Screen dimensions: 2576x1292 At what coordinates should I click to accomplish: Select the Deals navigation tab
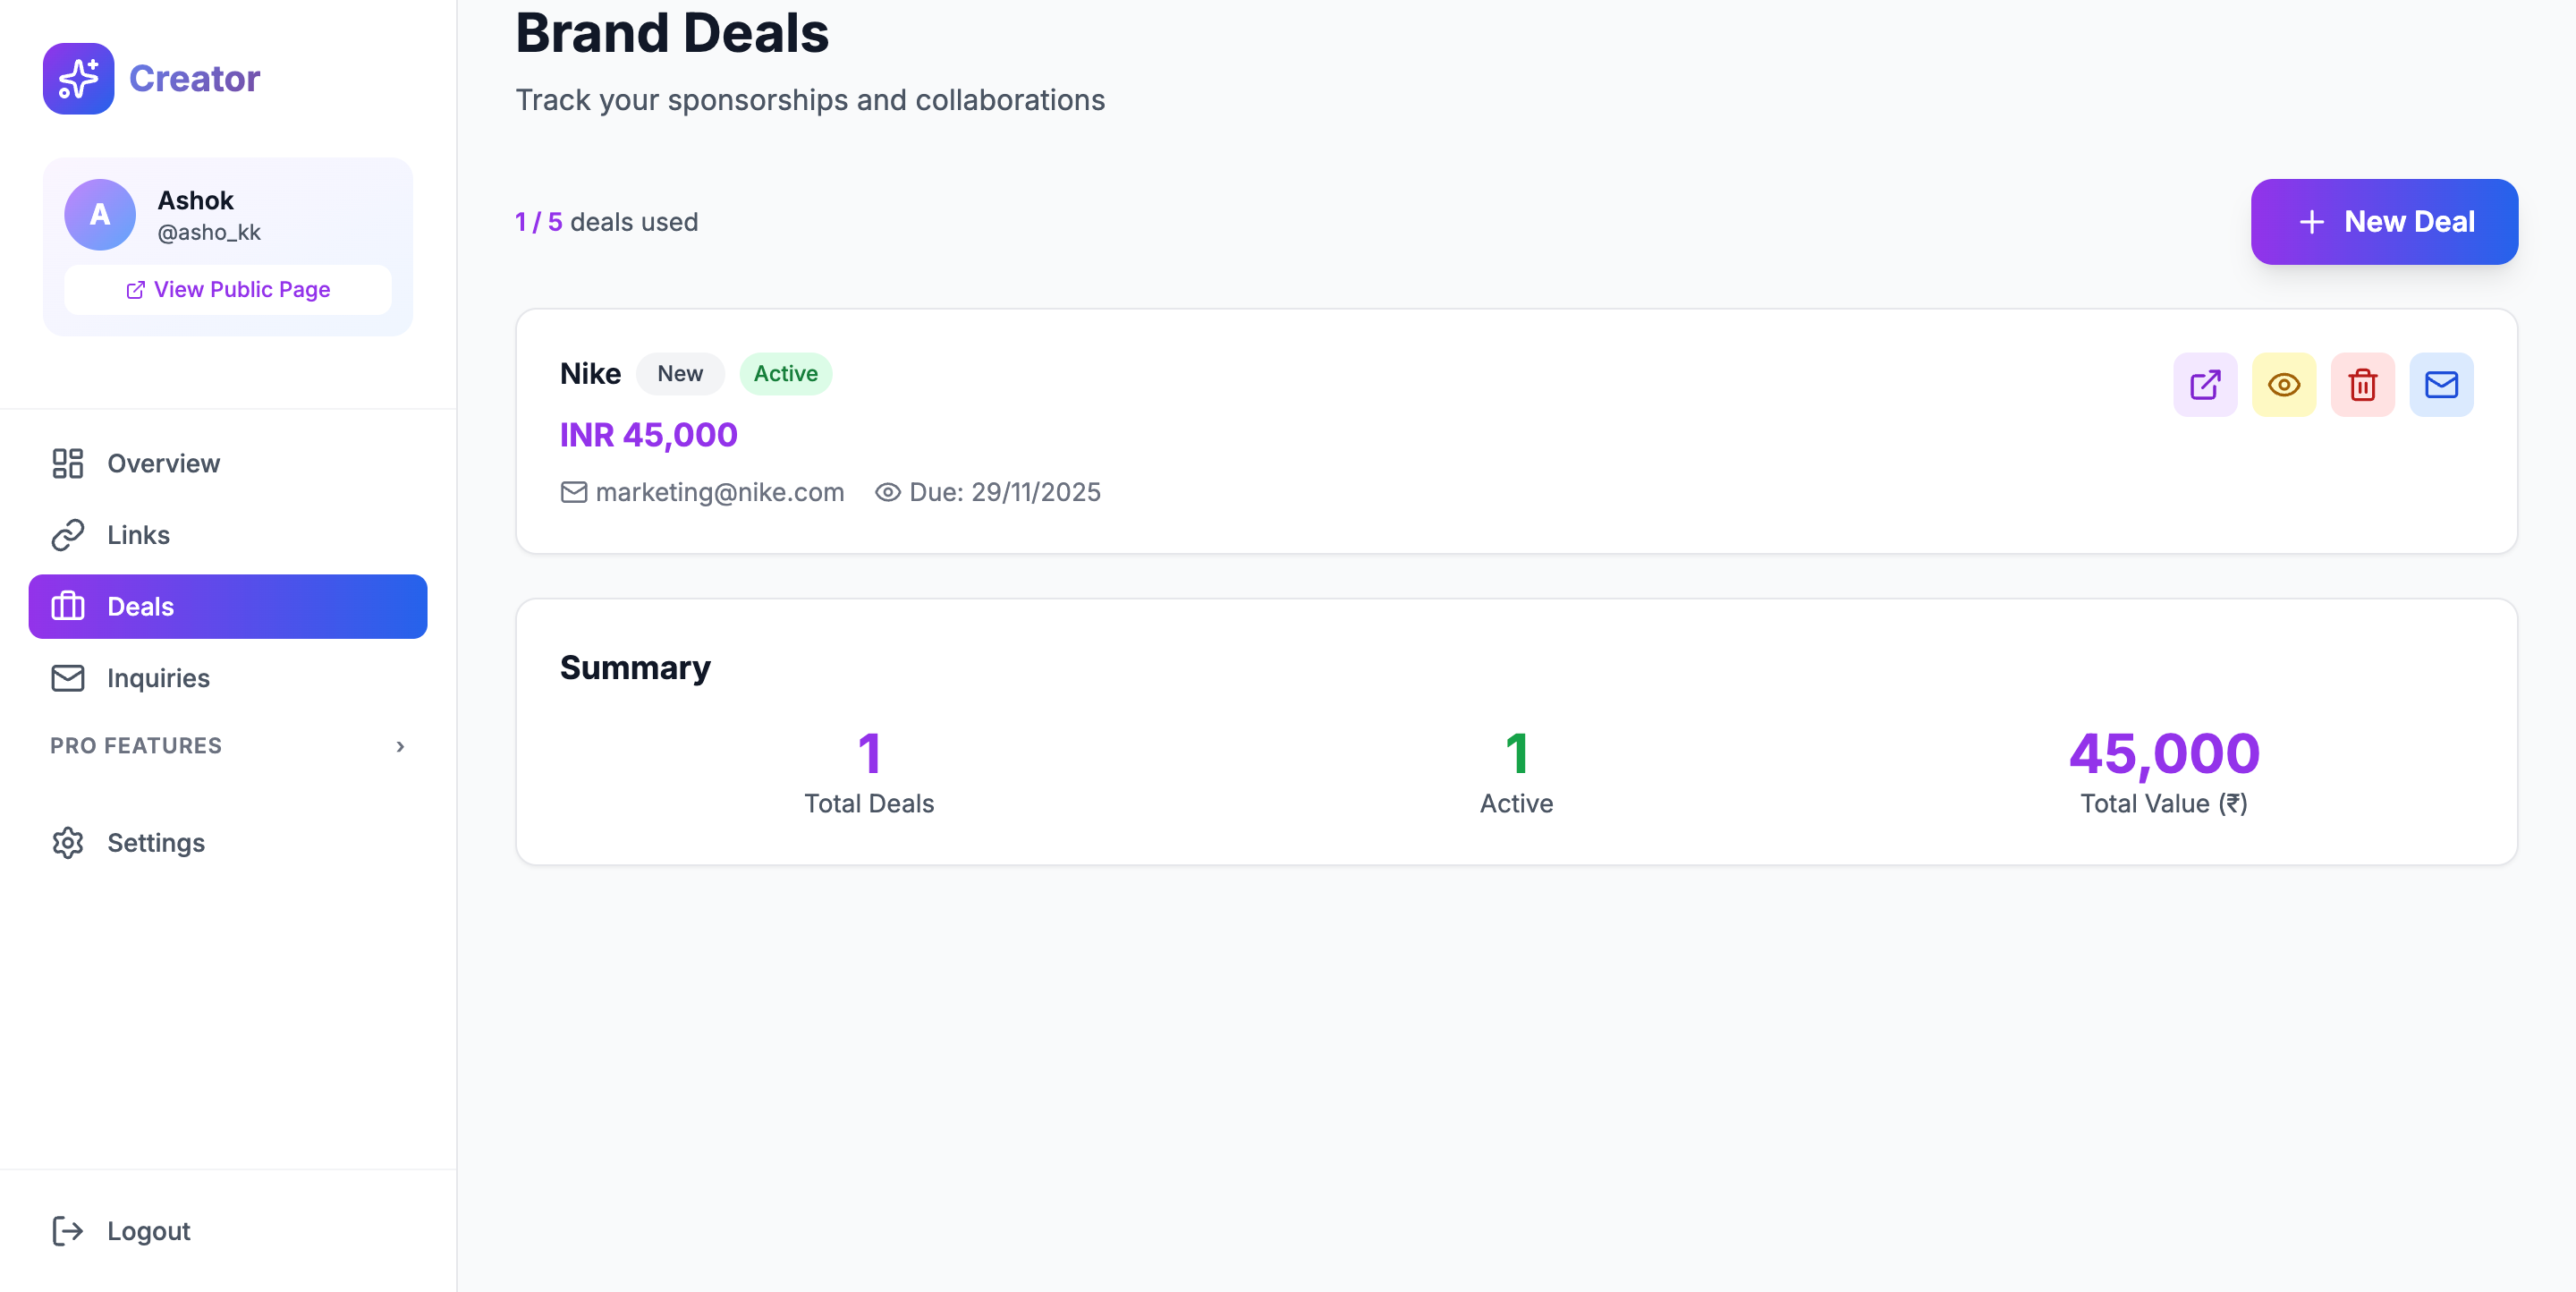[228, 606]
